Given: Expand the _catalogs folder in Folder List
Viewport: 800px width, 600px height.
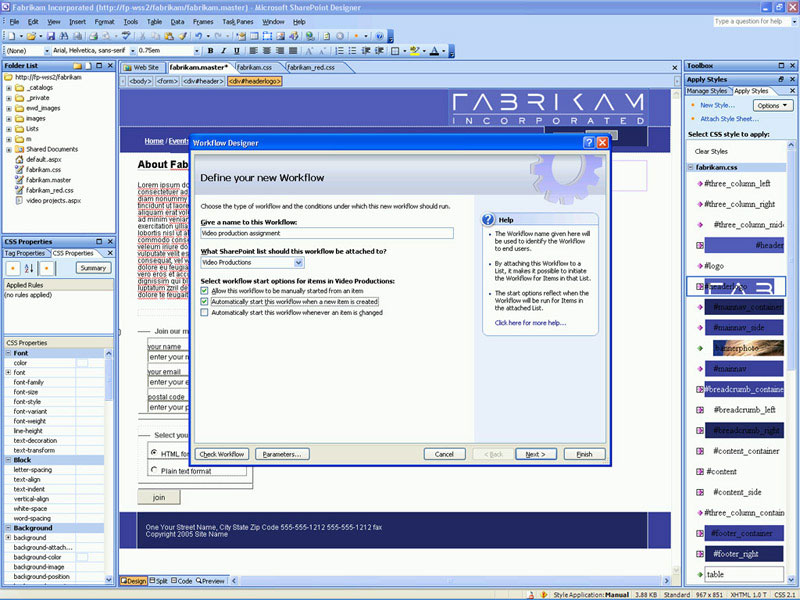Looking at the screenshot, I should tap(9, 87).
